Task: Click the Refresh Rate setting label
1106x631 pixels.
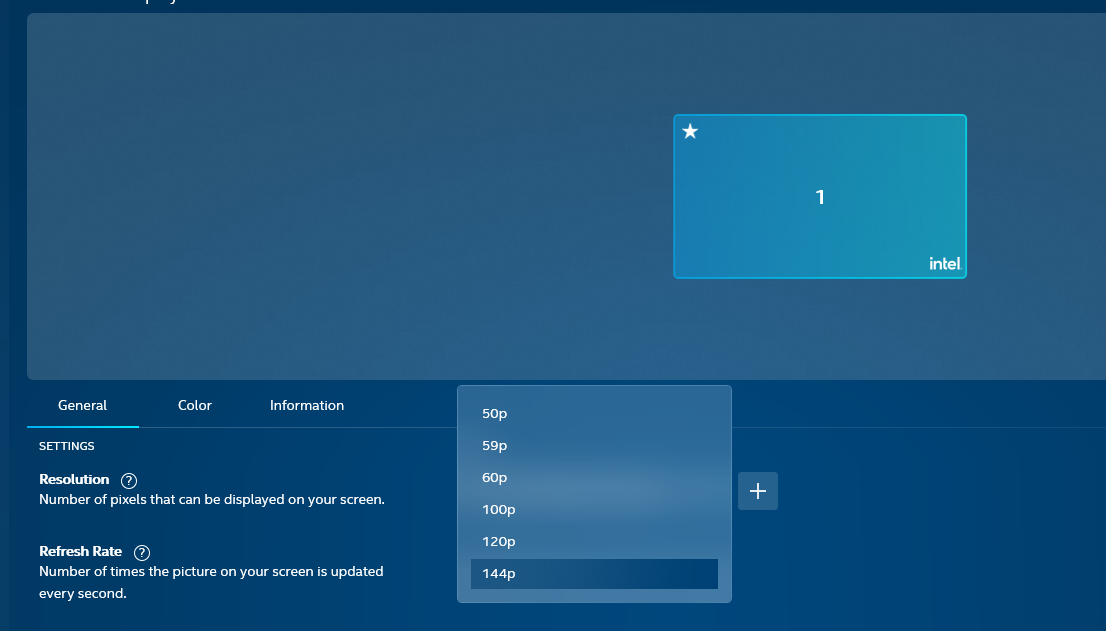Action: pyautogui.click(x=80, y=552)
